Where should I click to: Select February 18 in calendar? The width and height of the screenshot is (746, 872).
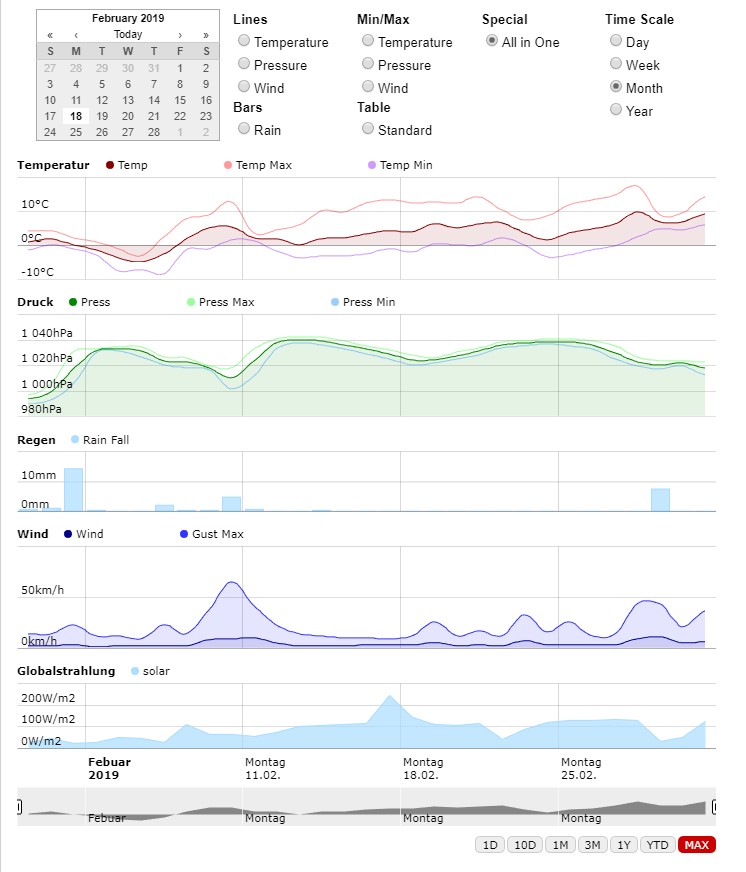point(76,116)
